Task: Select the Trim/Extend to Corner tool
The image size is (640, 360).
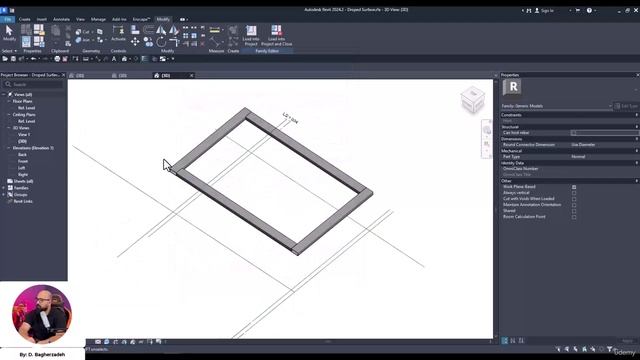Action: 174,42
